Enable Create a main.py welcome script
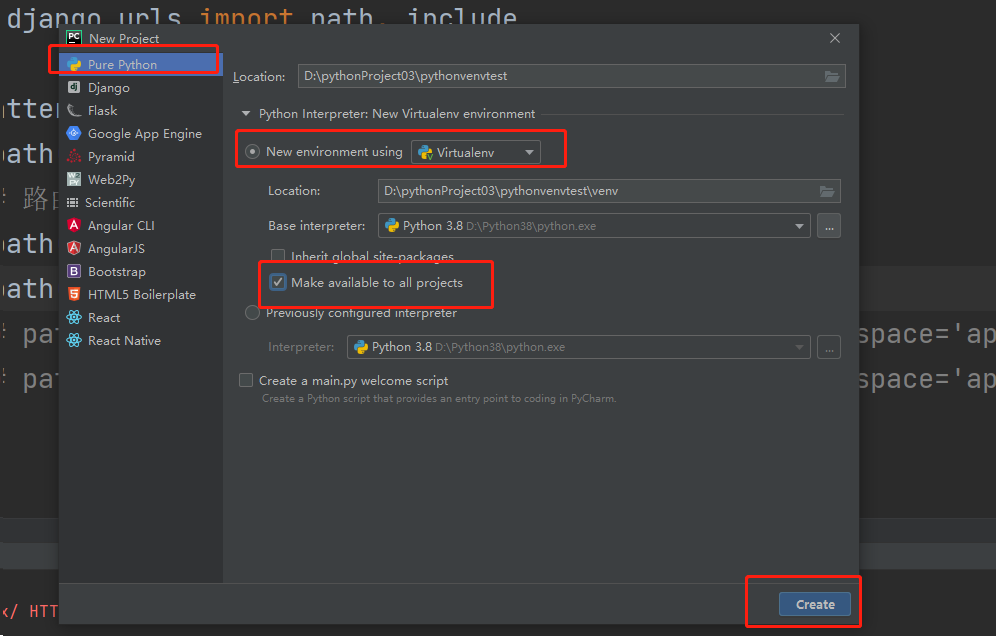 tap(246, 380)
